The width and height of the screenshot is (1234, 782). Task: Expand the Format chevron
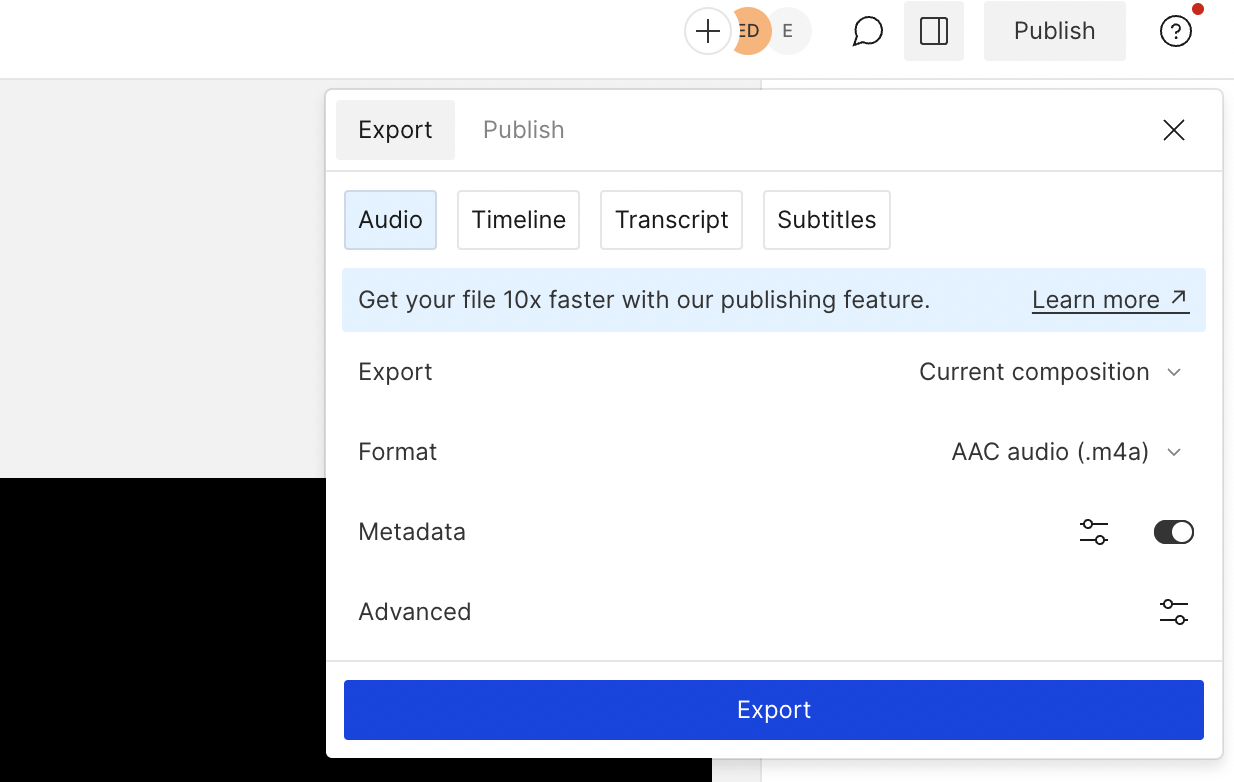(x=1175, y=452)
